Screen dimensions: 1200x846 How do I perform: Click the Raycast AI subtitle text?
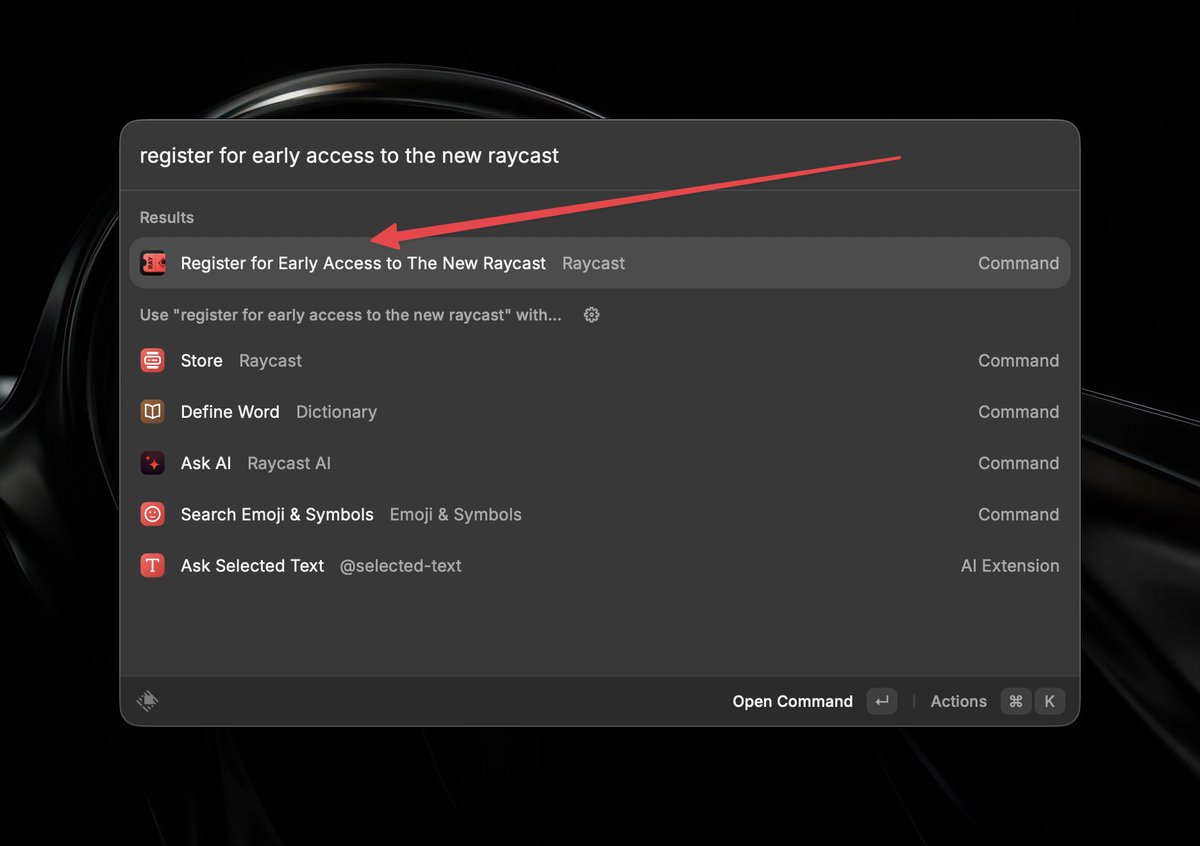[289, 463]
